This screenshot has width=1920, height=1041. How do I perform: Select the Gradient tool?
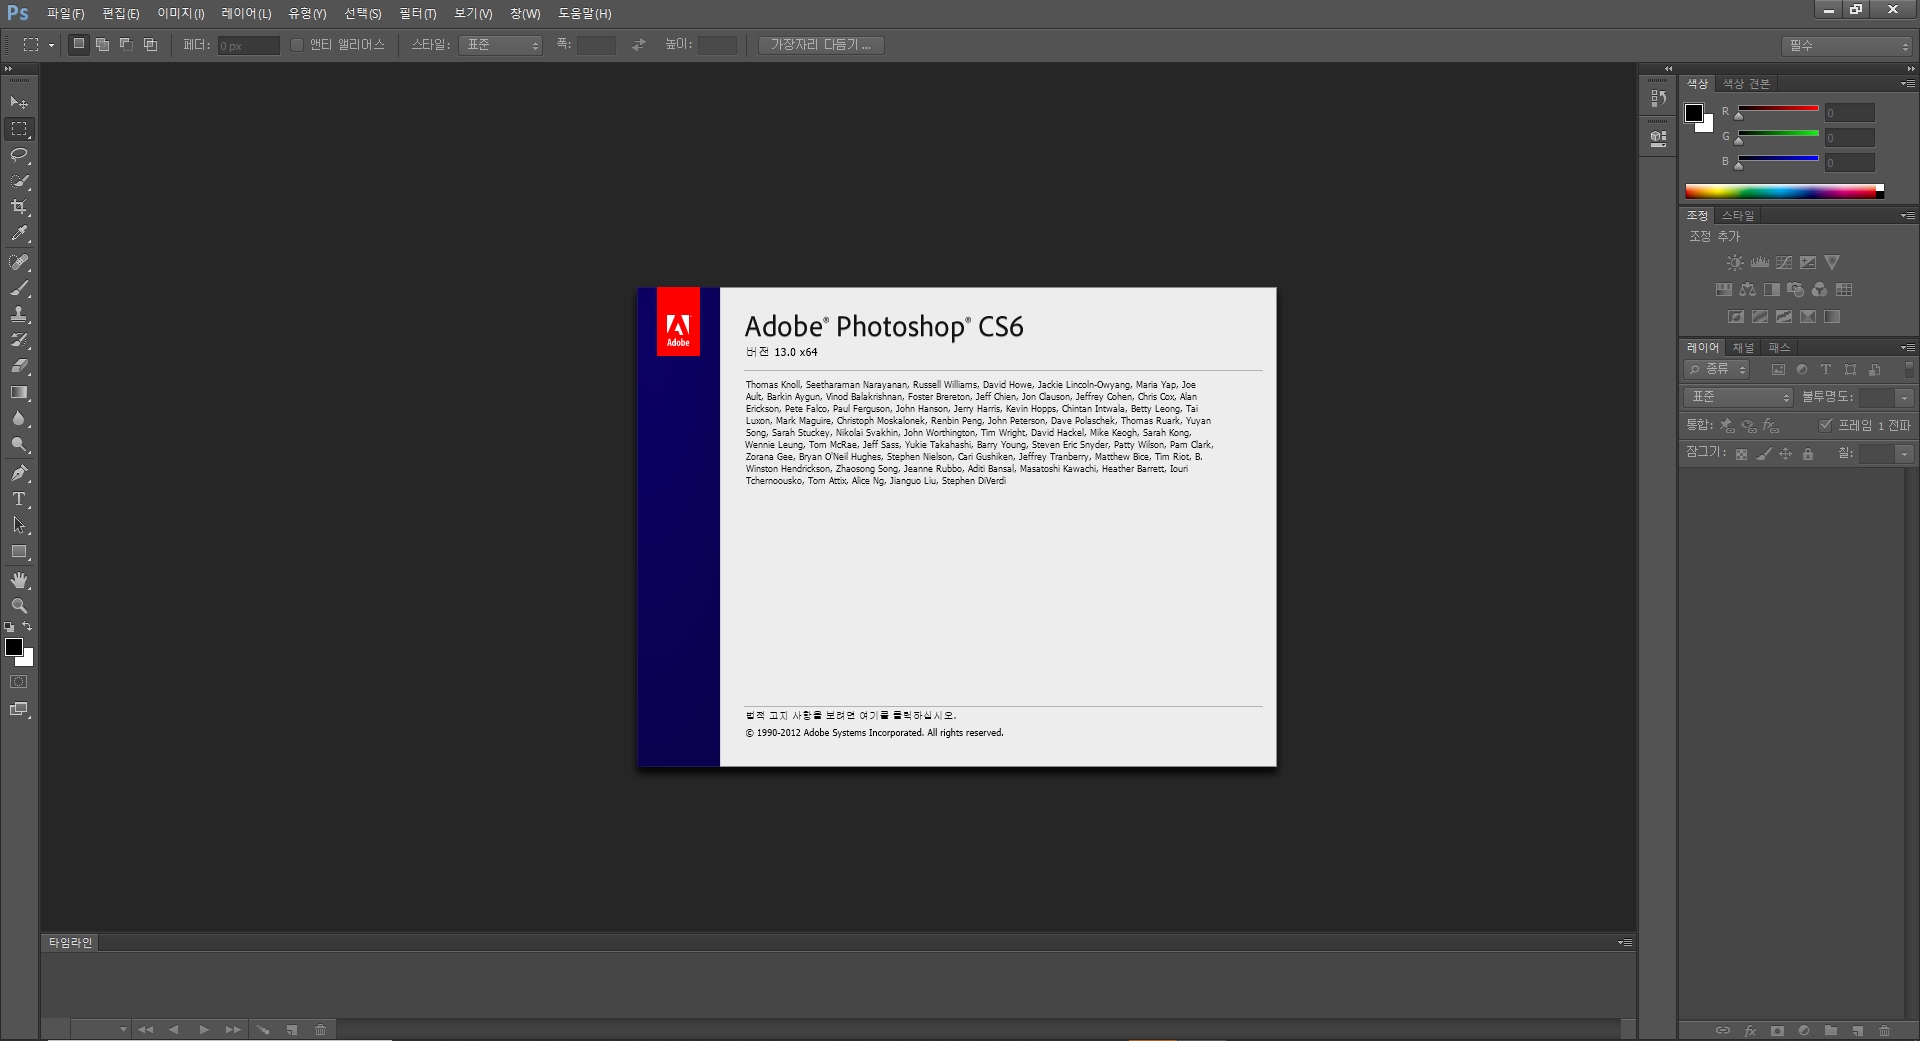point(19,393)
